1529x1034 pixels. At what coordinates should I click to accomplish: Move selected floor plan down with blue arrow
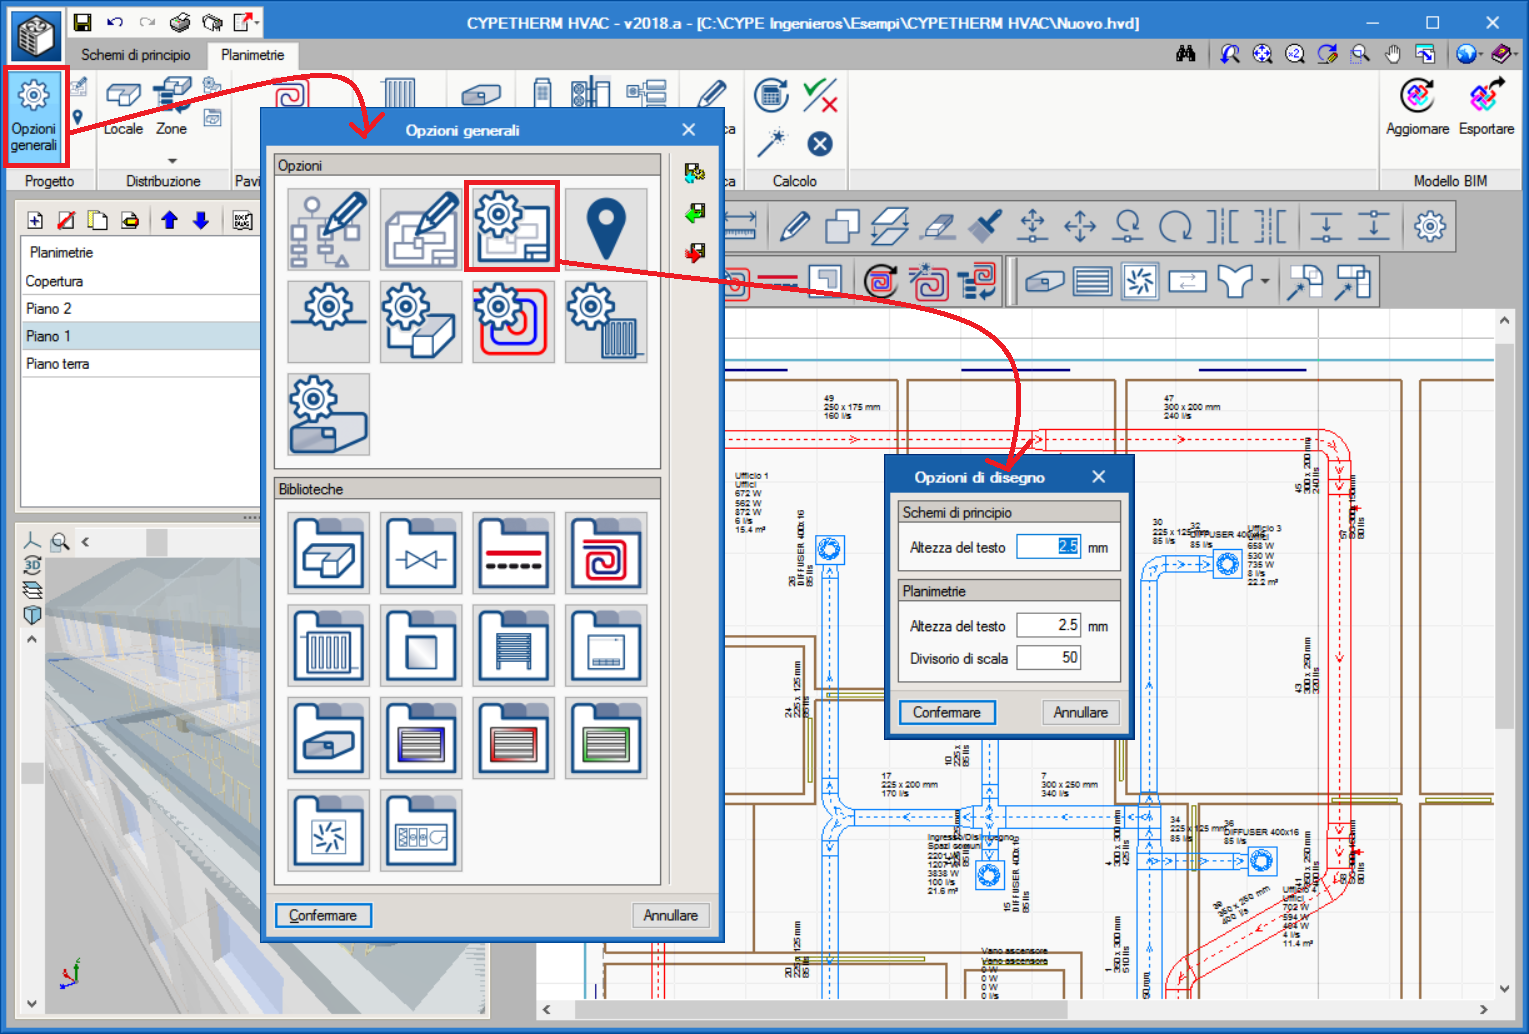click(x=201, y=220)
